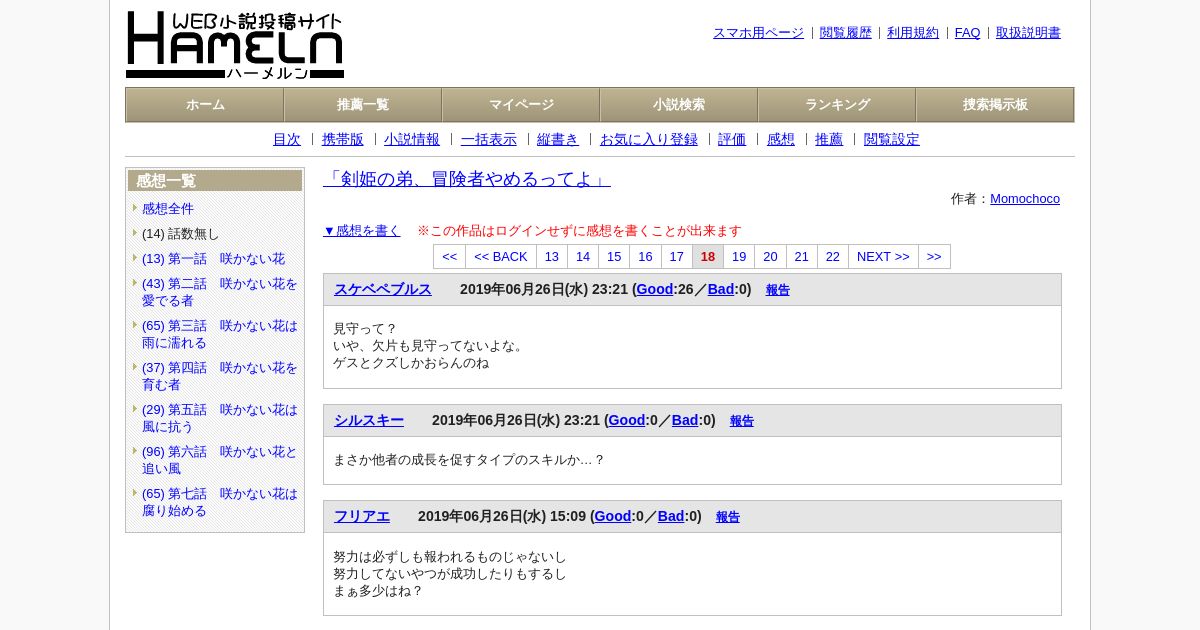Switch to 縦書き view link
This screenshot has width=1200, height=630.
click(x=558, y=139)
